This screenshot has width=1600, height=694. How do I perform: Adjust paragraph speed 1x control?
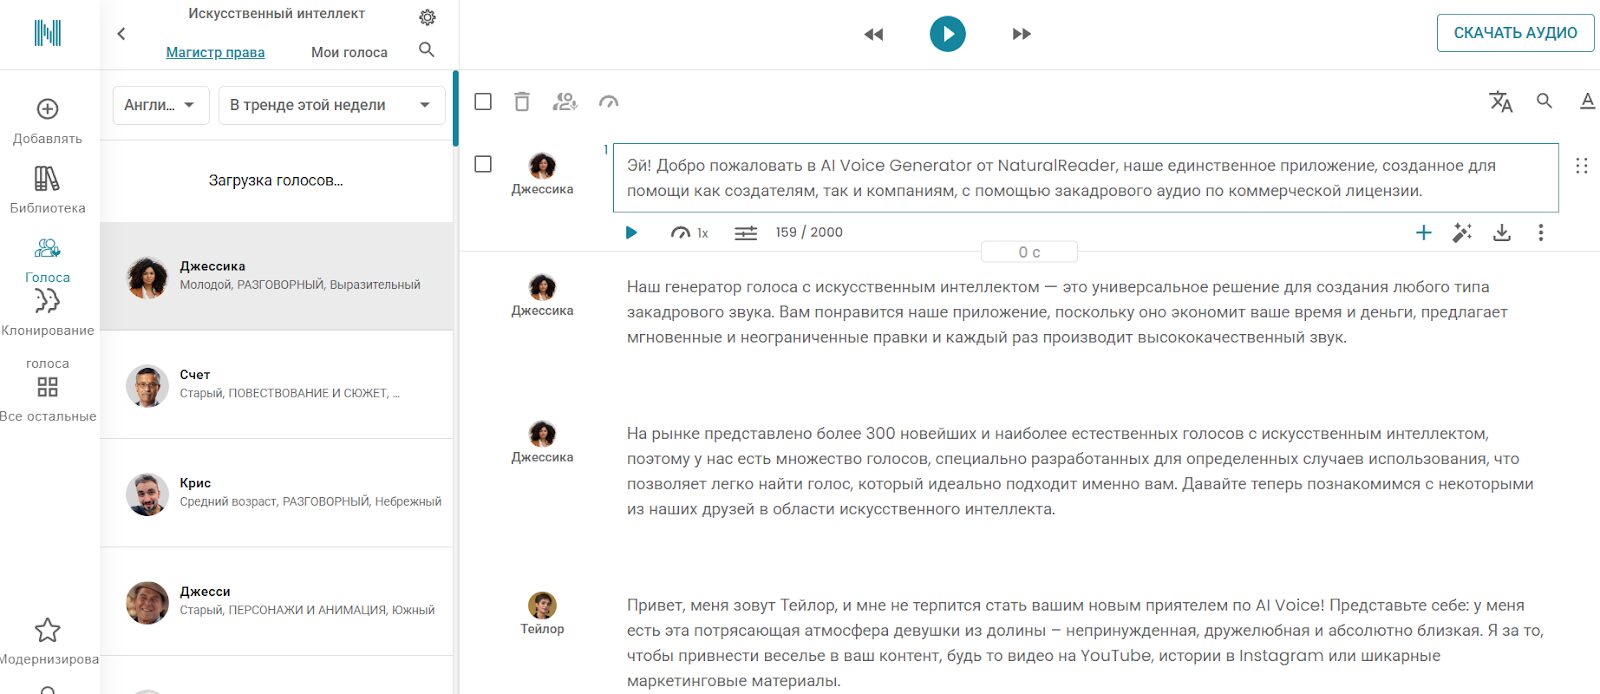pos(690,232)
